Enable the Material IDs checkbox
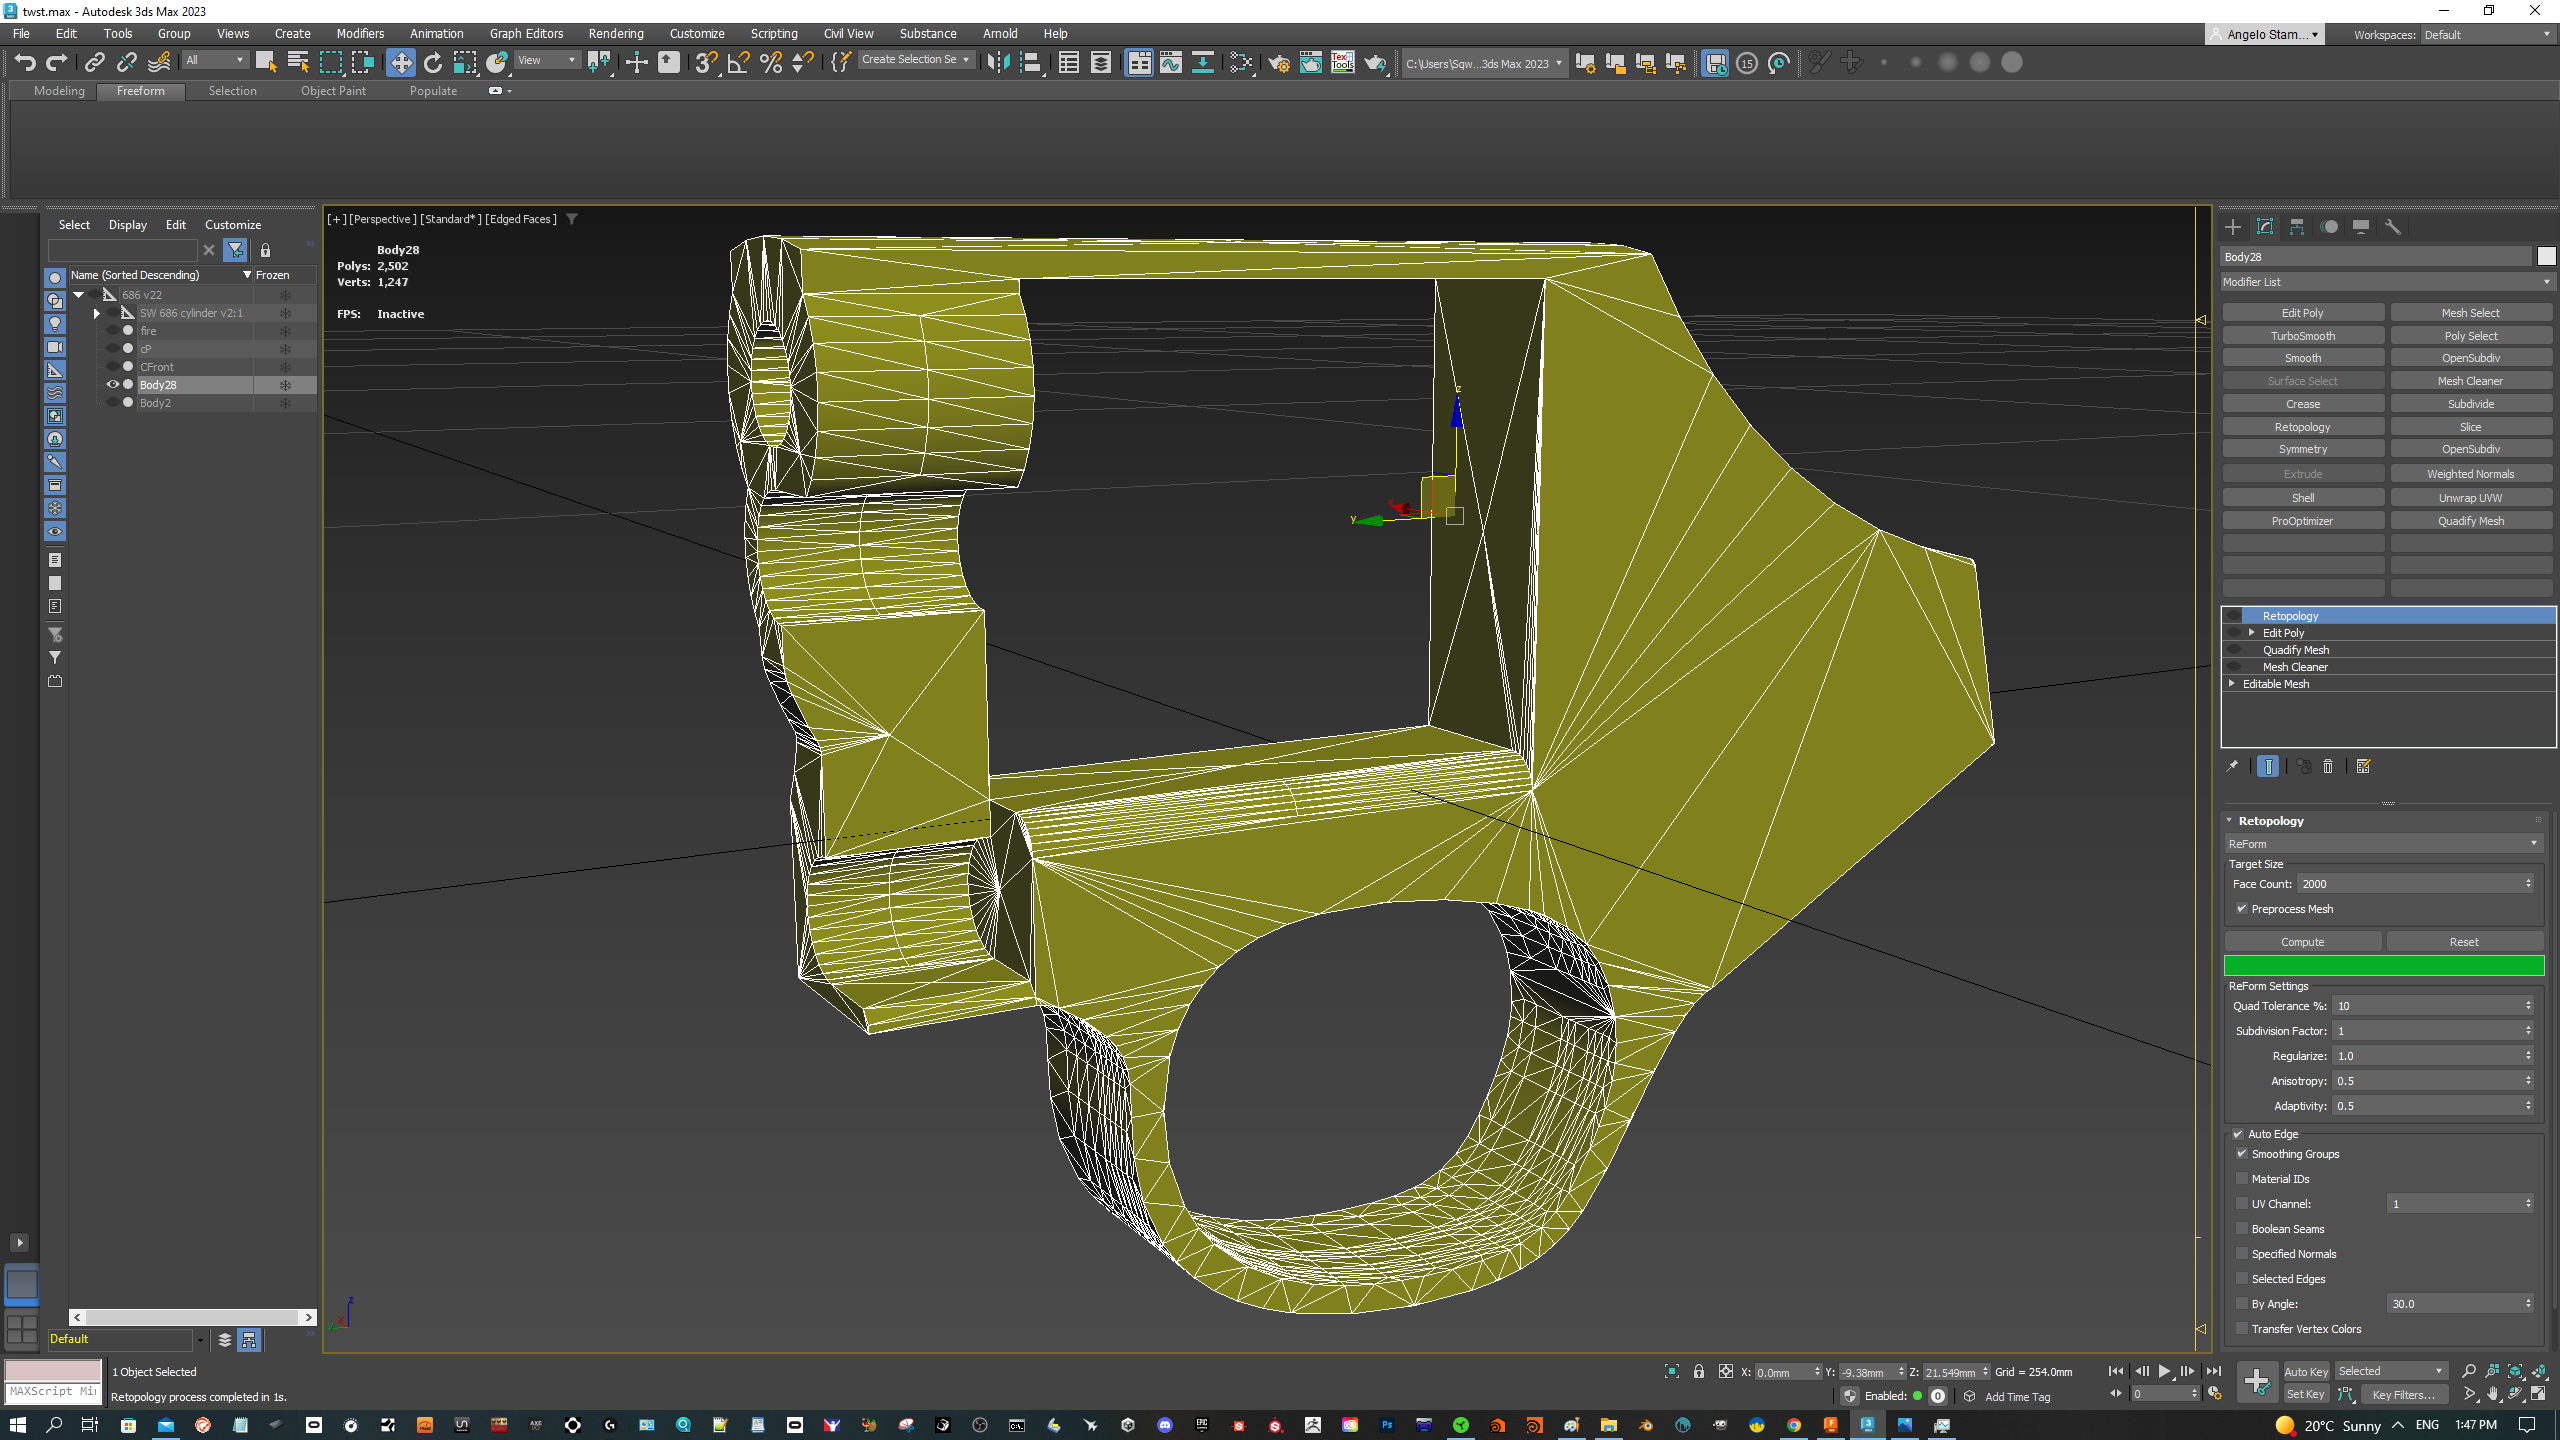 2242,1178
